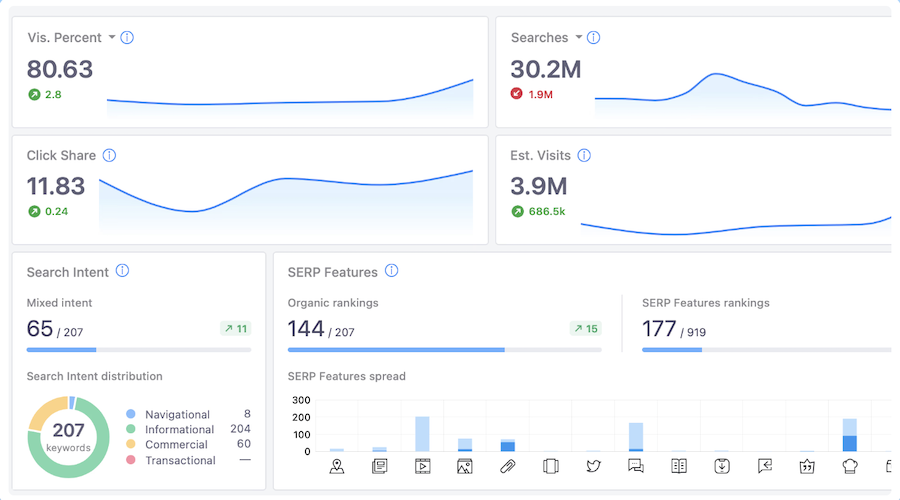The image size is (900, 500).
Task: Click the Est. Visits heading
Action: pyautogui.click(x=540, y=156)
